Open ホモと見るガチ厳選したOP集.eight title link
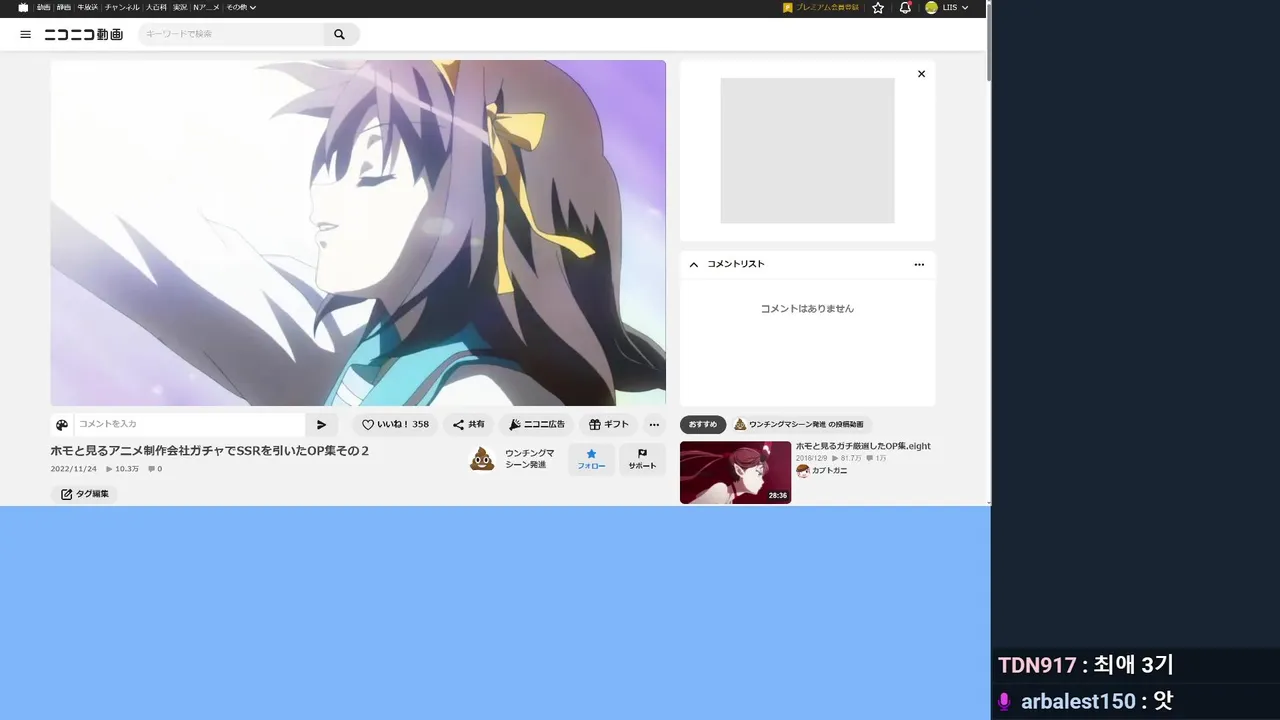 click(863, 446)
